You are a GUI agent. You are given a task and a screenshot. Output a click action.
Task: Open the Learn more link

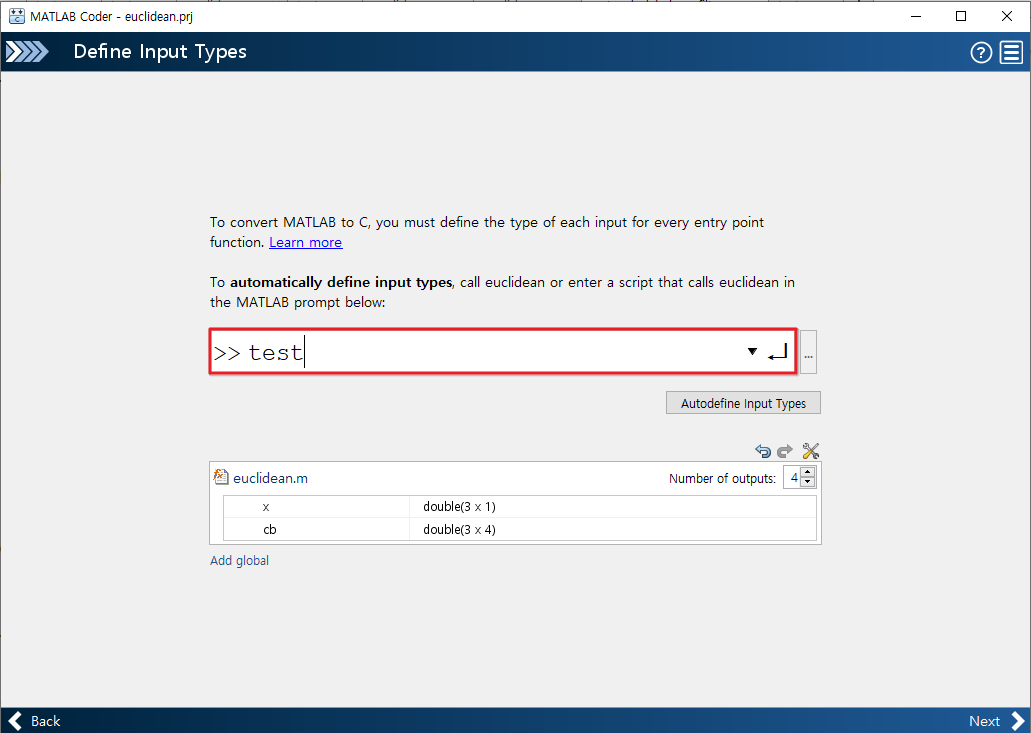(305, 242)
